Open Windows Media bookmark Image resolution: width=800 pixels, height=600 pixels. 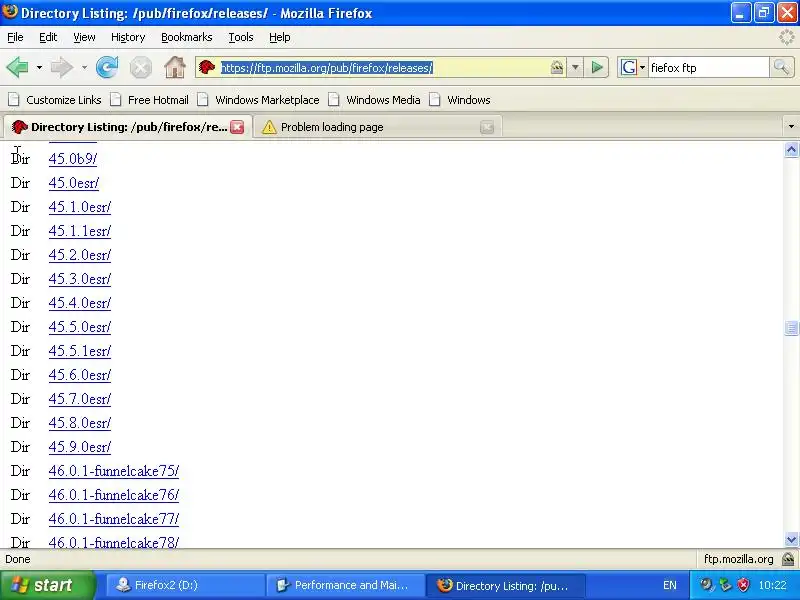[x=374, y=100]
